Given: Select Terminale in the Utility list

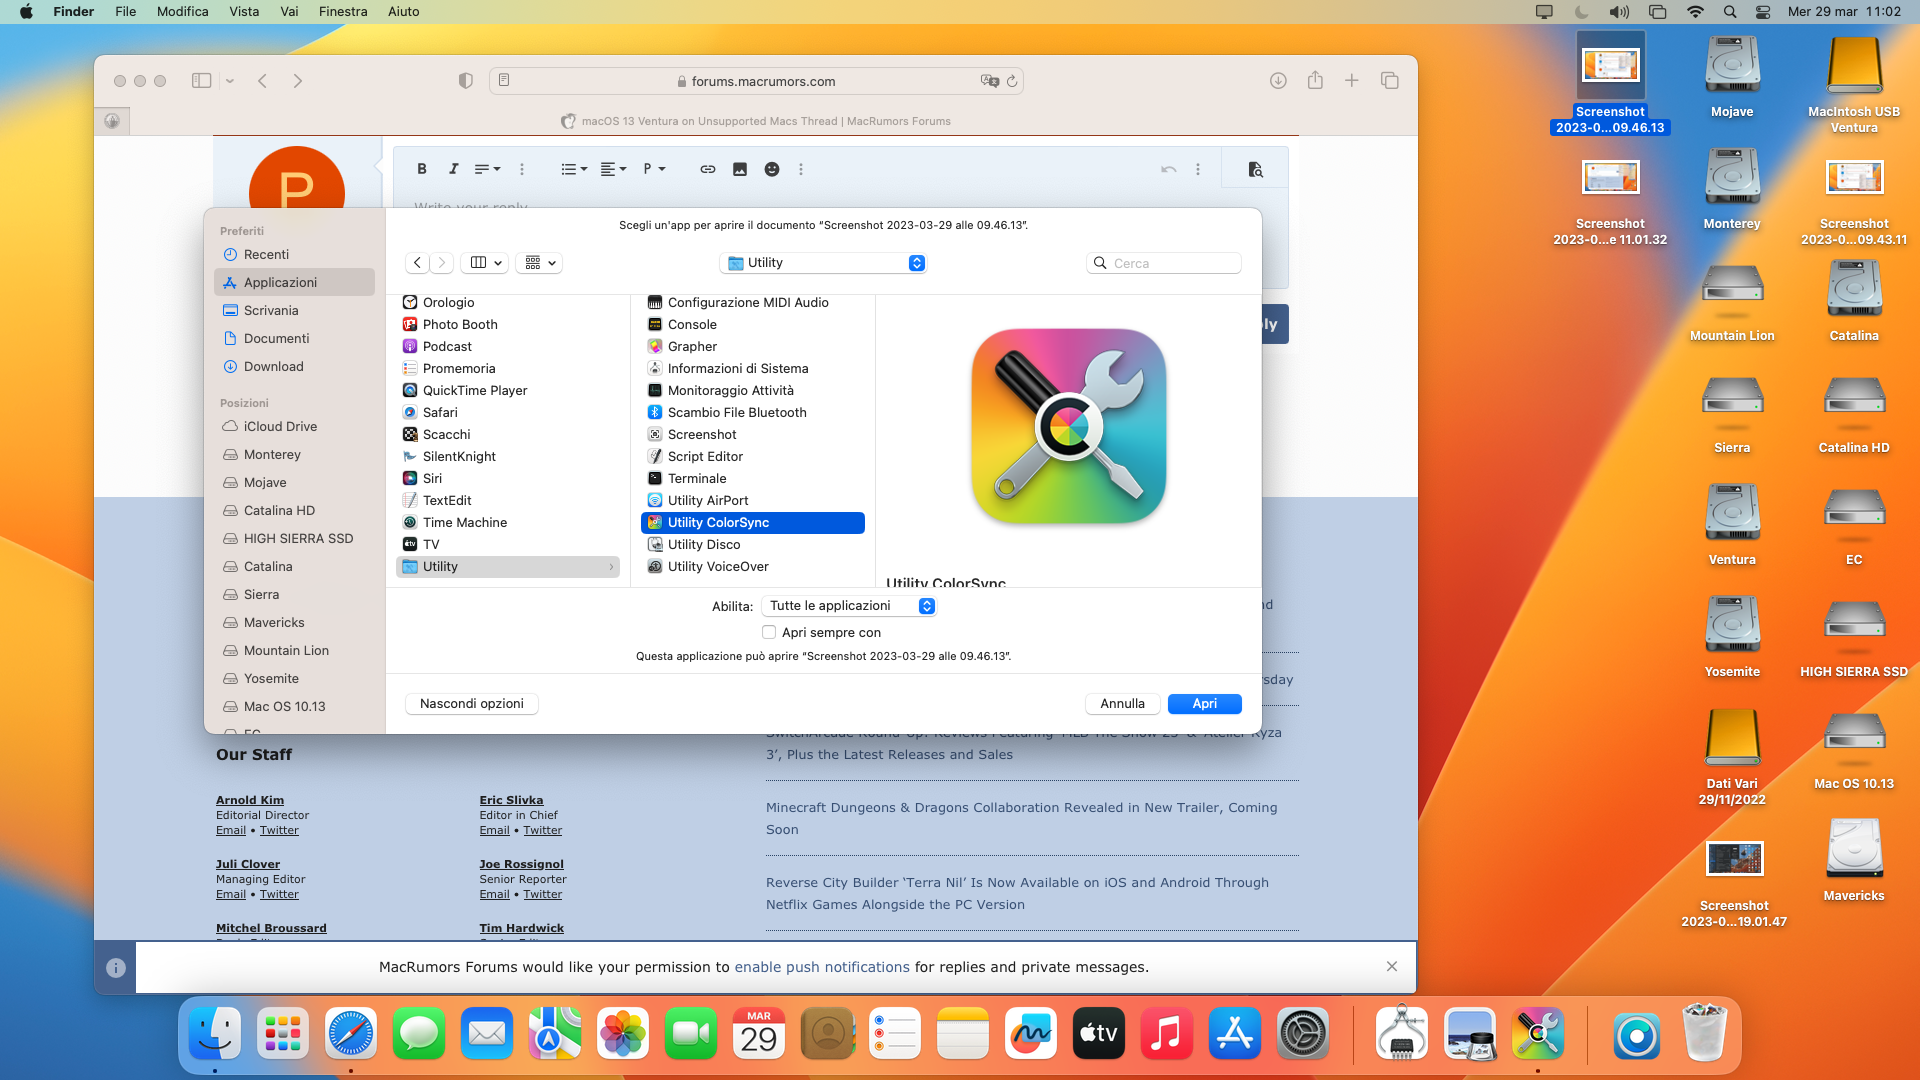Looking at the screenshot, I should tap(697, 479).
